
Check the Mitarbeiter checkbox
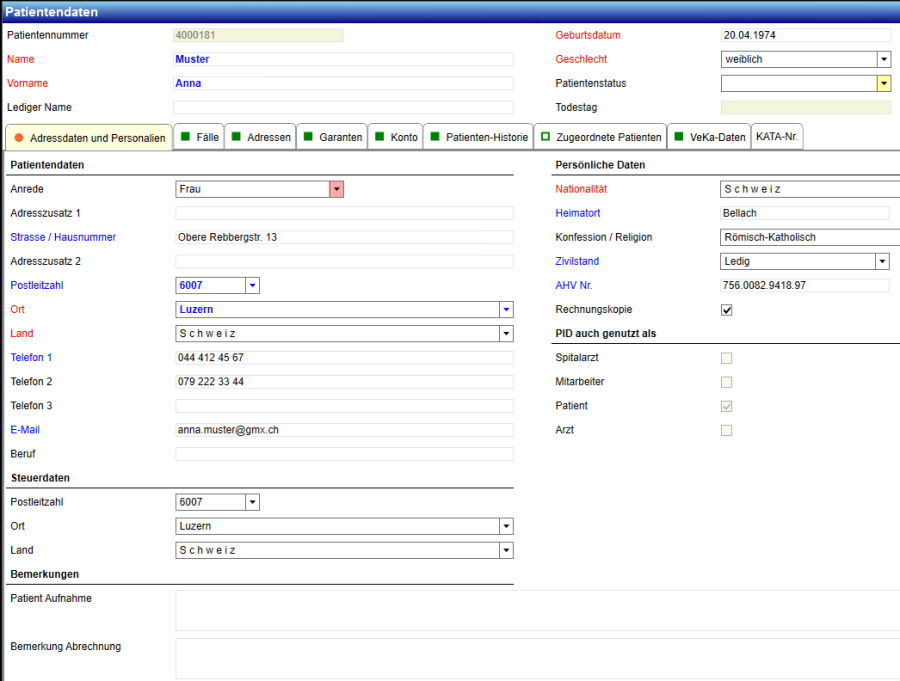pos(727,382)
